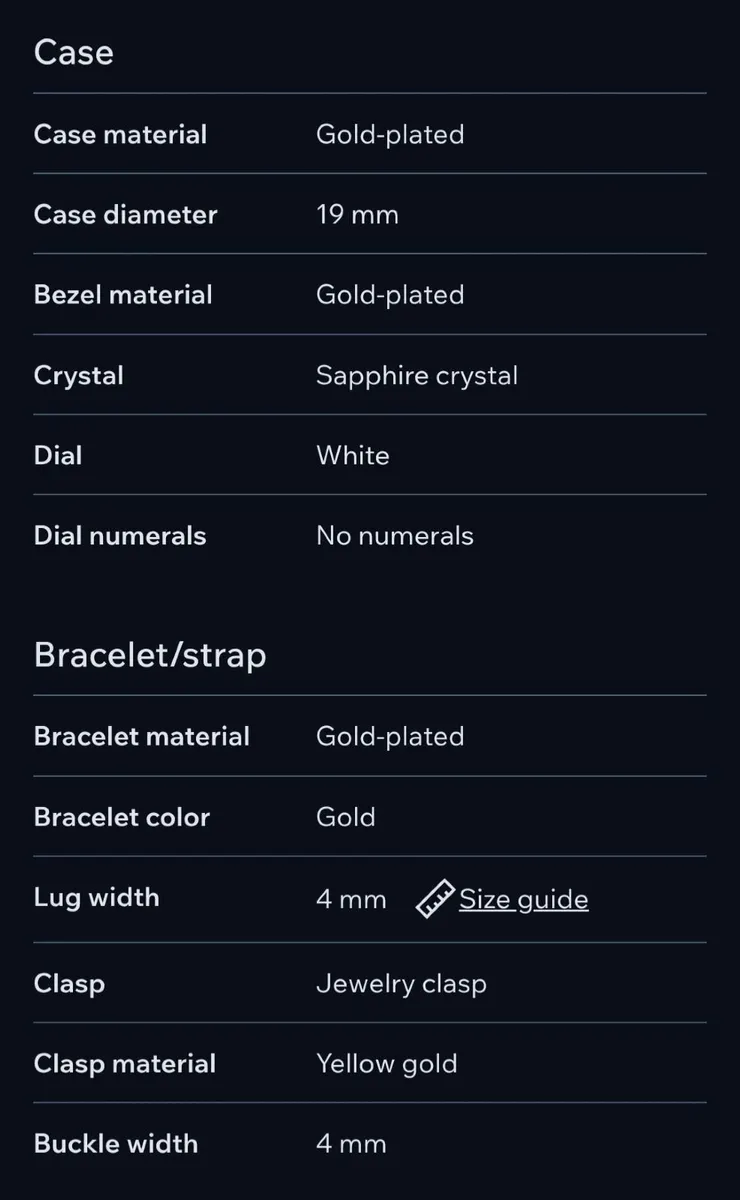
Task: Click the Jewelry clasp value
Action: [x=401, y=983]
